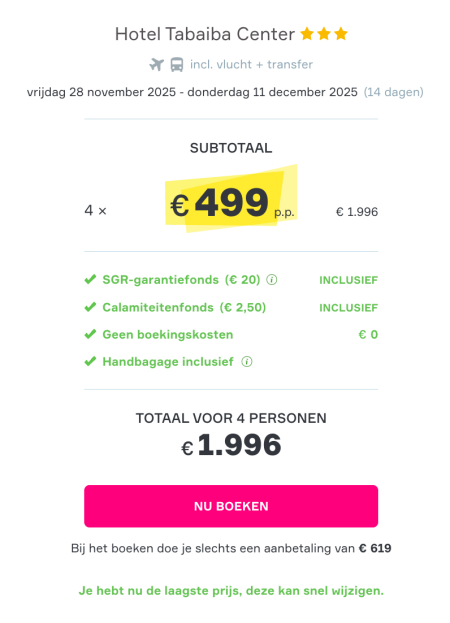The width and height of the screenshot is (450, 623).
Task: Open info icon next to SGR-garantiefonds
Action: [272, 280]
